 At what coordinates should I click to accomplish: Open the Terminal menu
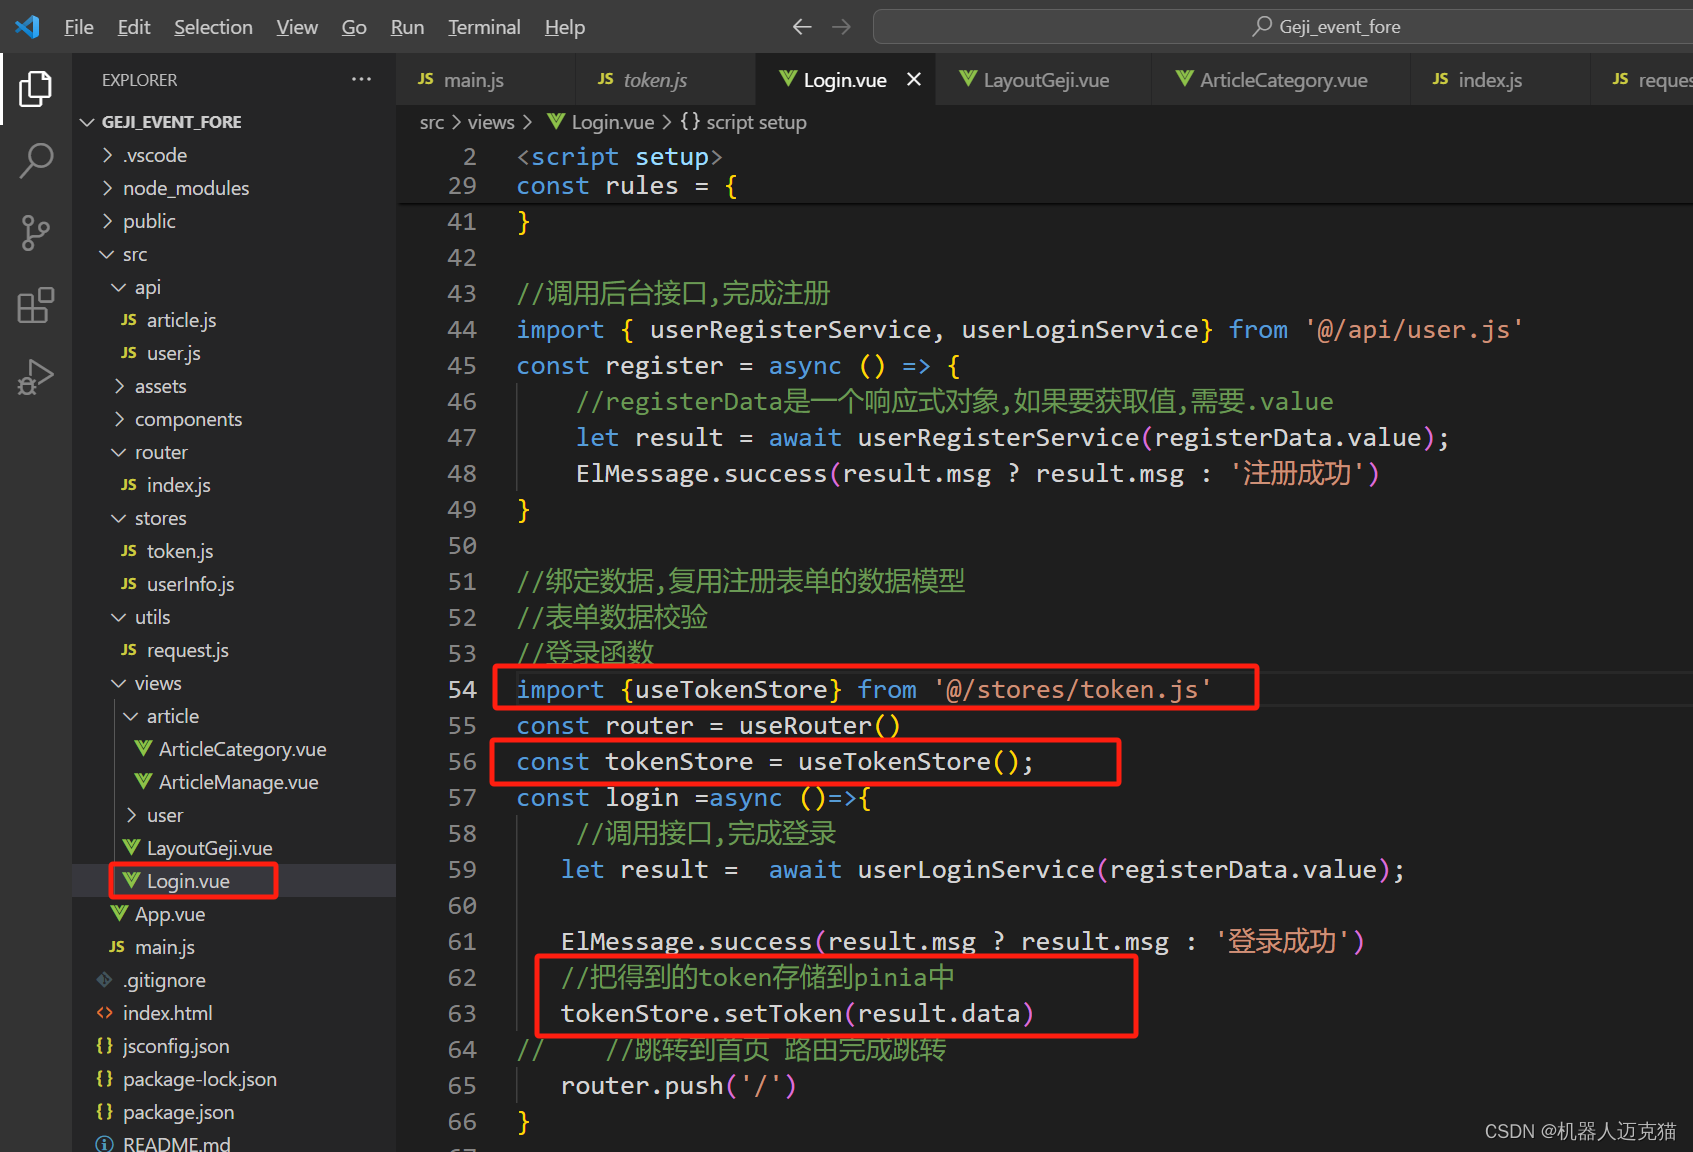tap(484, 27)
